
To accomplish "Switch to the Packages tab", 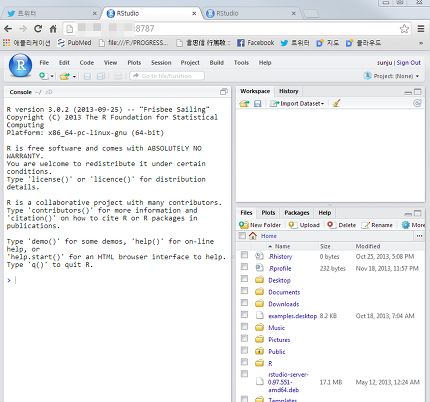I will [x=297, y=213].
